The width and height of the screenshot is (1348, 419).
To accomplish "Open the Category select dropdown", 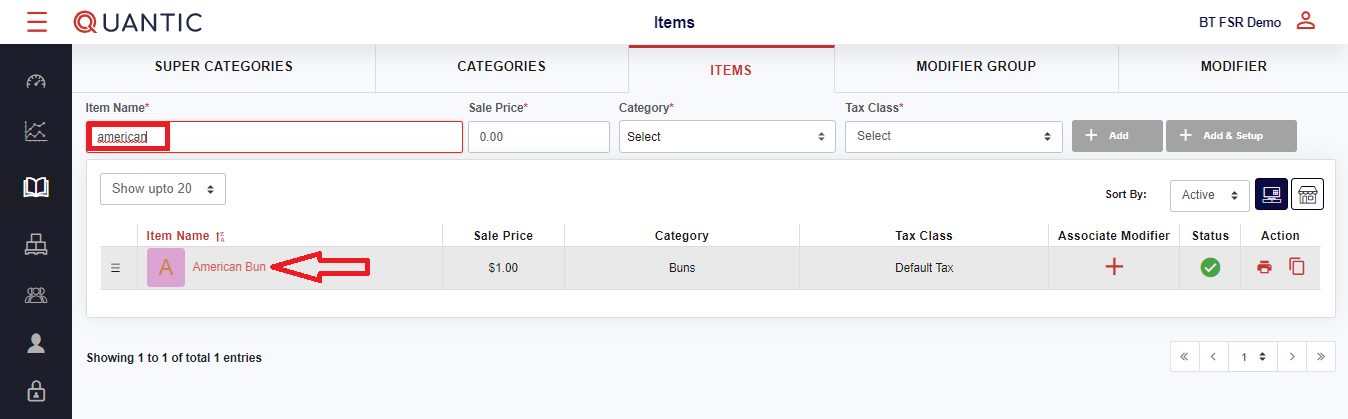I will [727, 137].
